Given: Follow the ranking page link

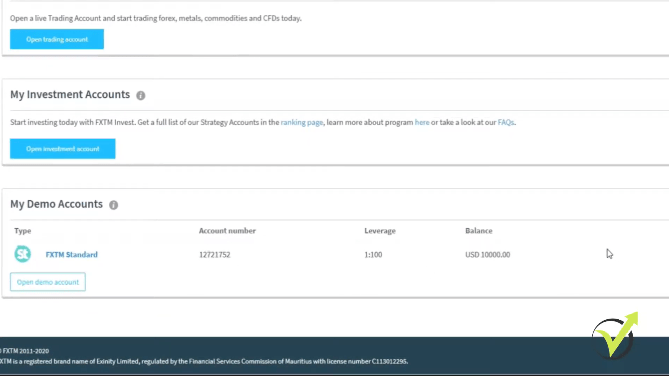Looking at the screenshot, I should click(x=302, y=122).
